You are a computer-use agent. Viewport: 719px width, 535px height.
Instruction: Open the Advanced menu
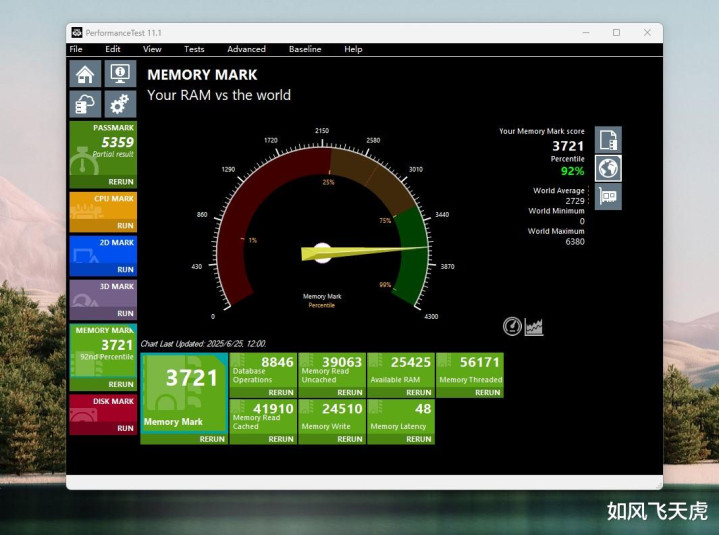pos(246,49)
